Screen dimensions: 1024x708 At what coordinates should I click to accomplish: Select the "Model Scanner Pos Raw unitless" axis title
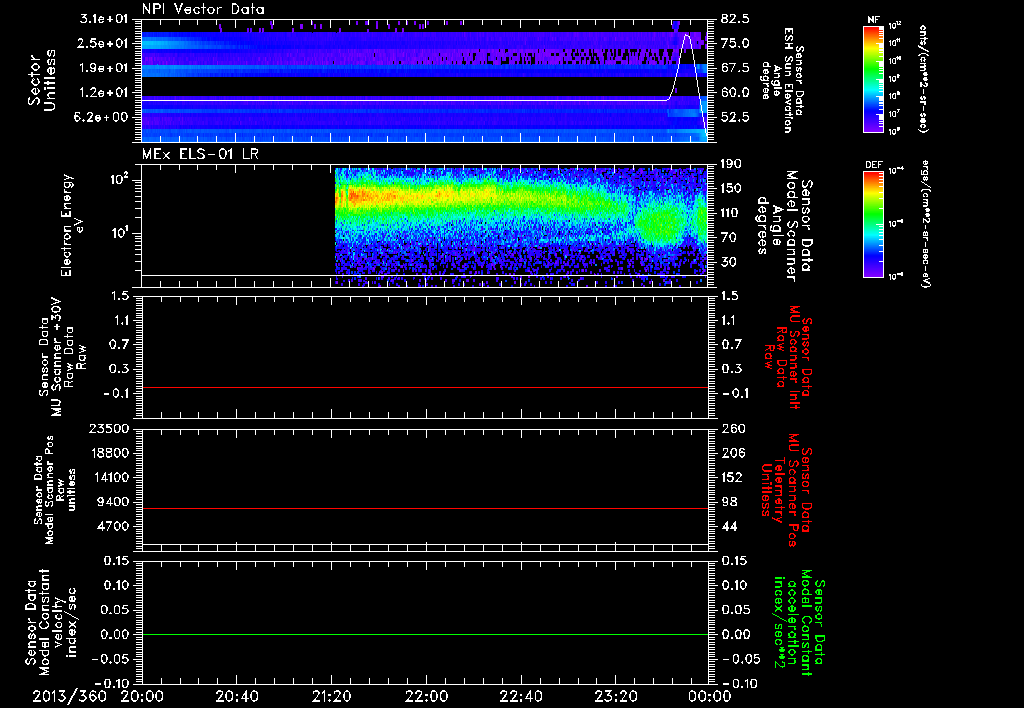[55, 490]
